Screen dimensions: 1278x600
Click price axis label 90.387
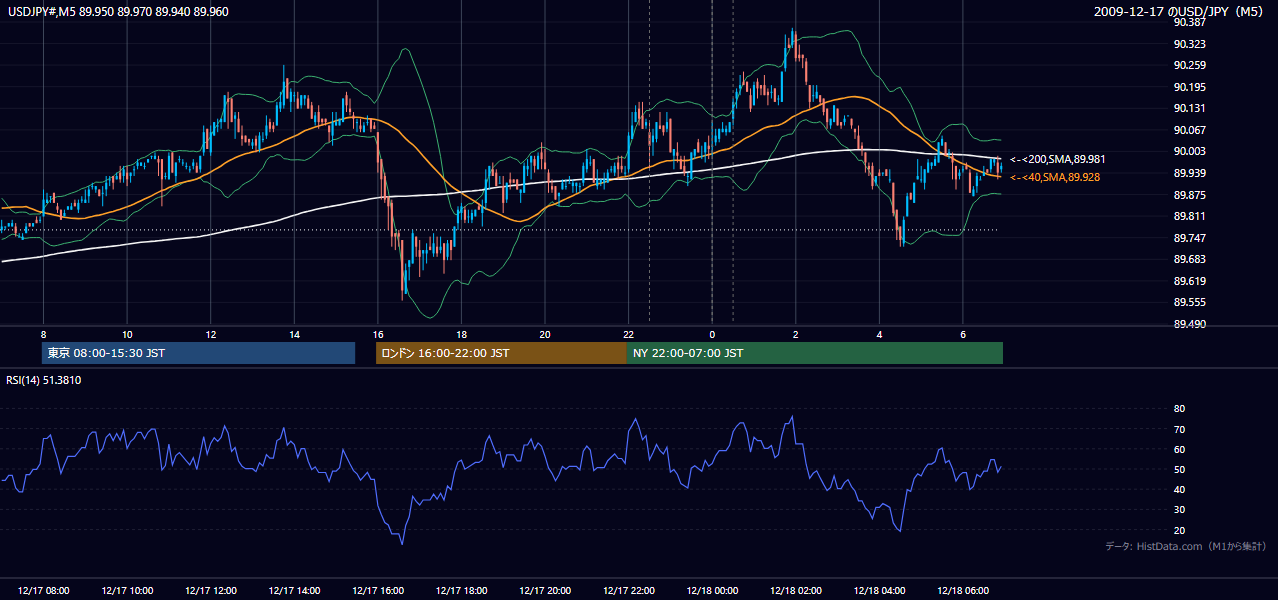[1189, 22]
